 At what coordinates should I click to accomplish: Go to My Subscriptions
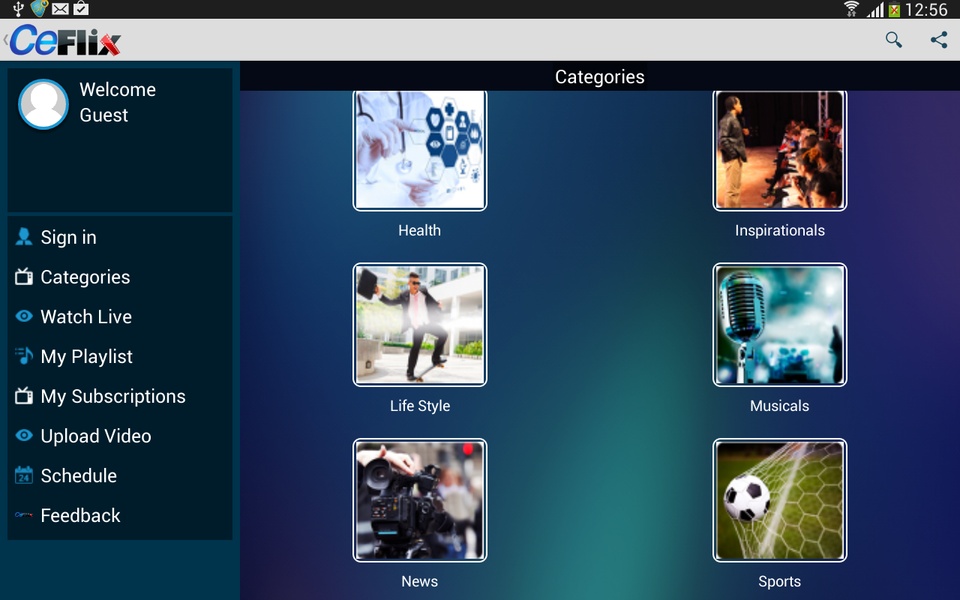point(119,396)
